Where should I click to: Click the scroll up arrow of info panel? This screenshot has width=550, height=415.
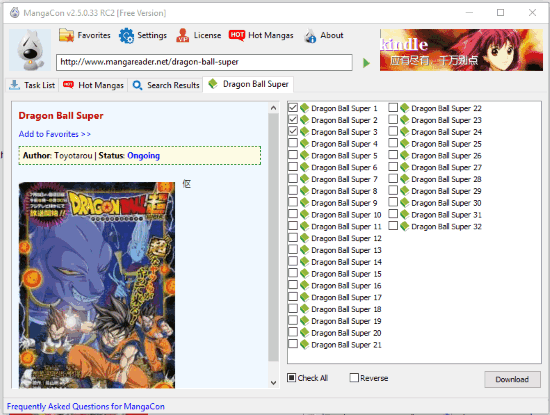tap(274, 108)
